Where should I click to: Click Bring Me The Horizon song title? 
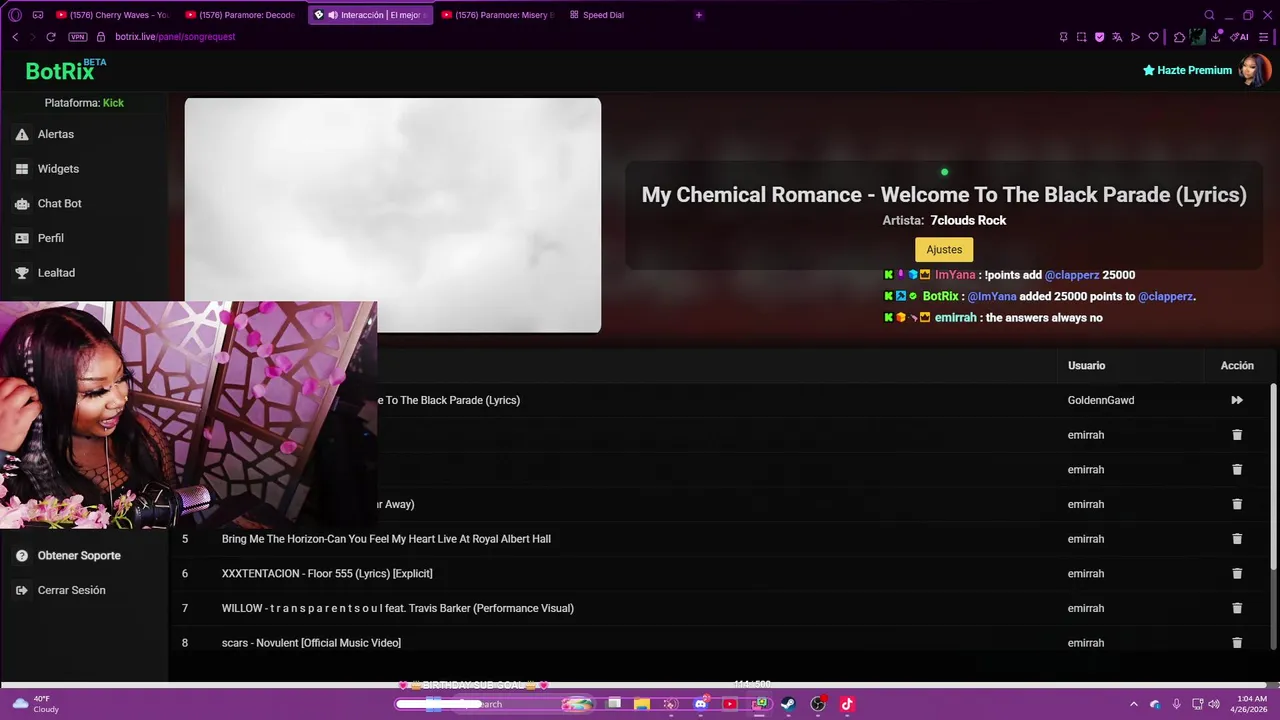[x=386, y=539]
